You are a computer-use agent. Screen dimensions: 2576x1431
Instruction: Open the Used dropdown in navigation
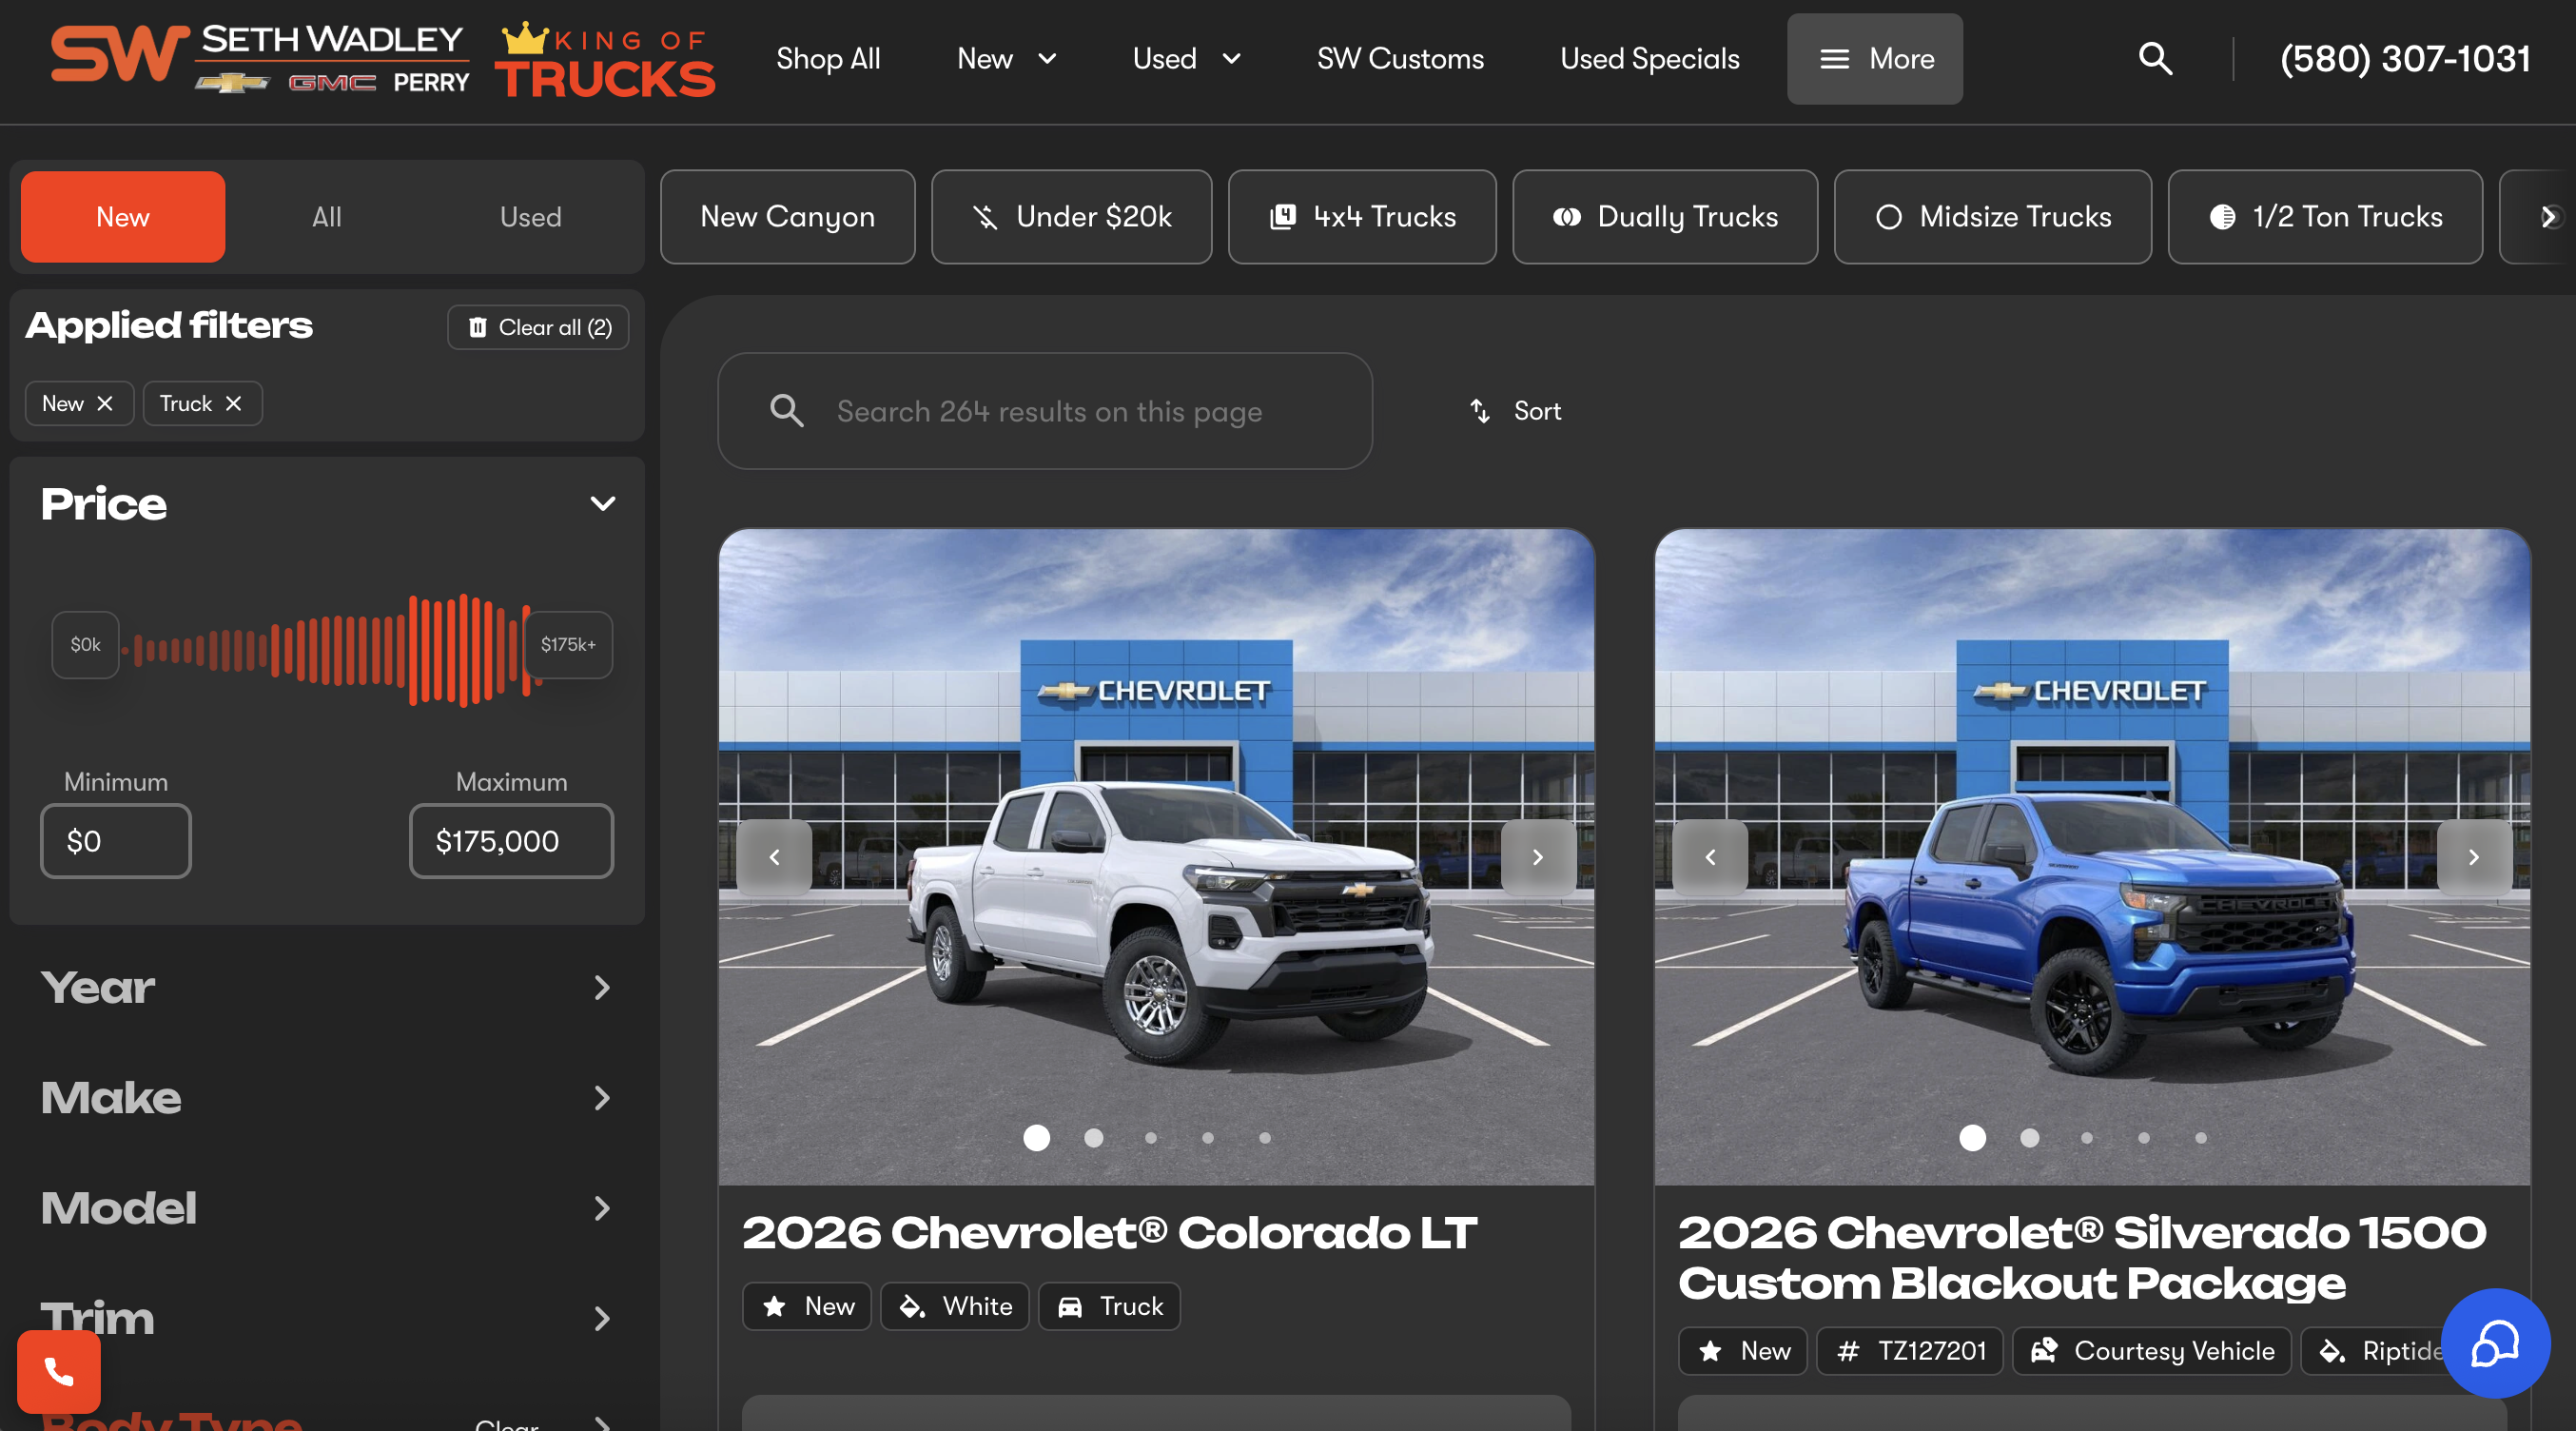(x=1187, y=59)
